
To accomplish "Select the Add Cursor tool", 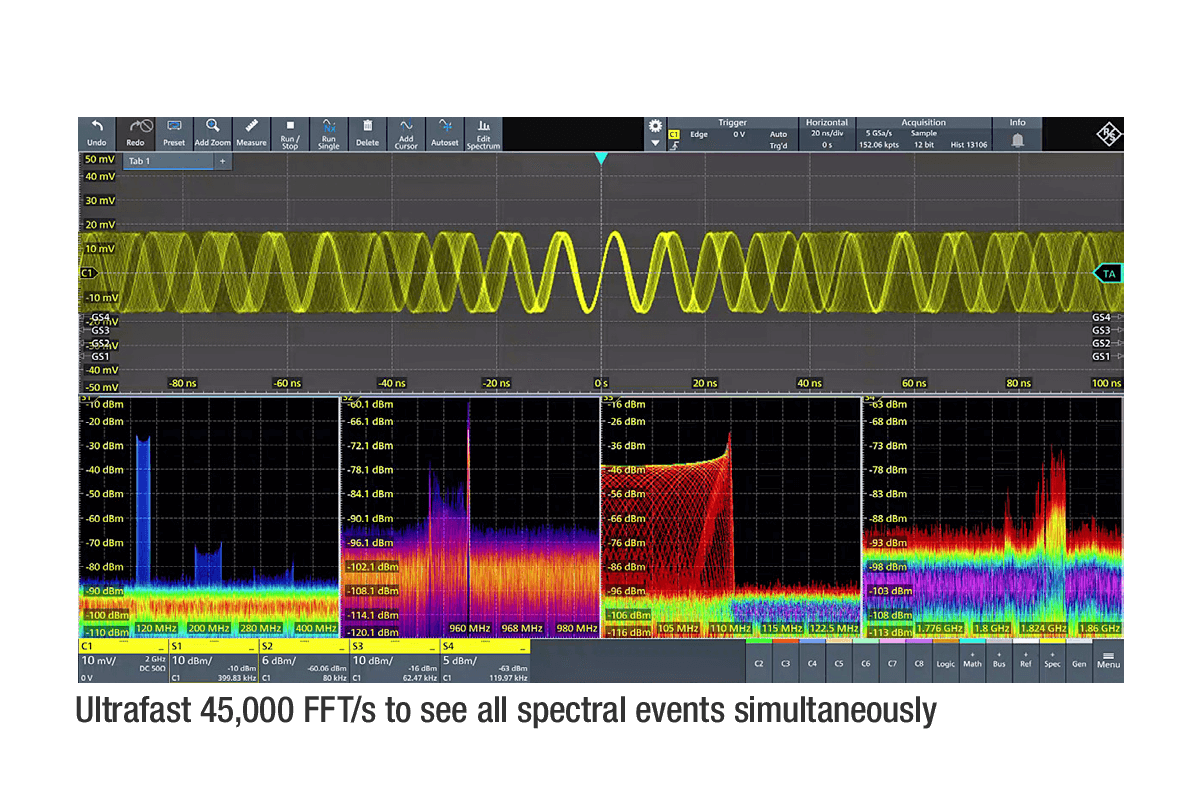I will point(406,134).
